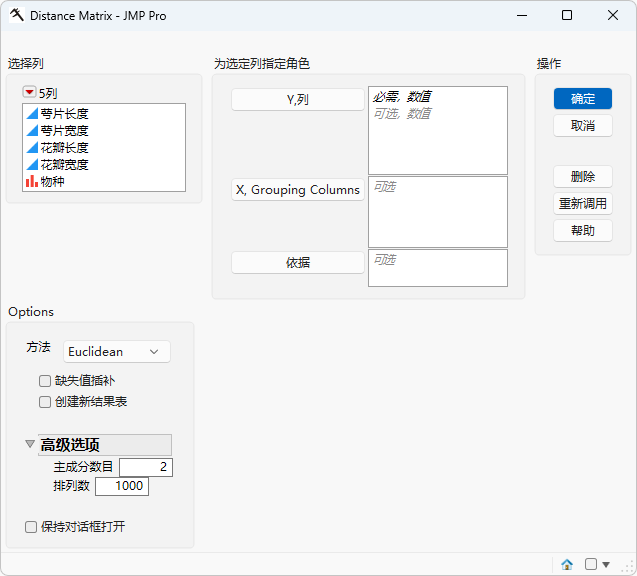Confirm with the 确定 button
This screenshot has width=637, height=576.
click(x=583, y=99)
